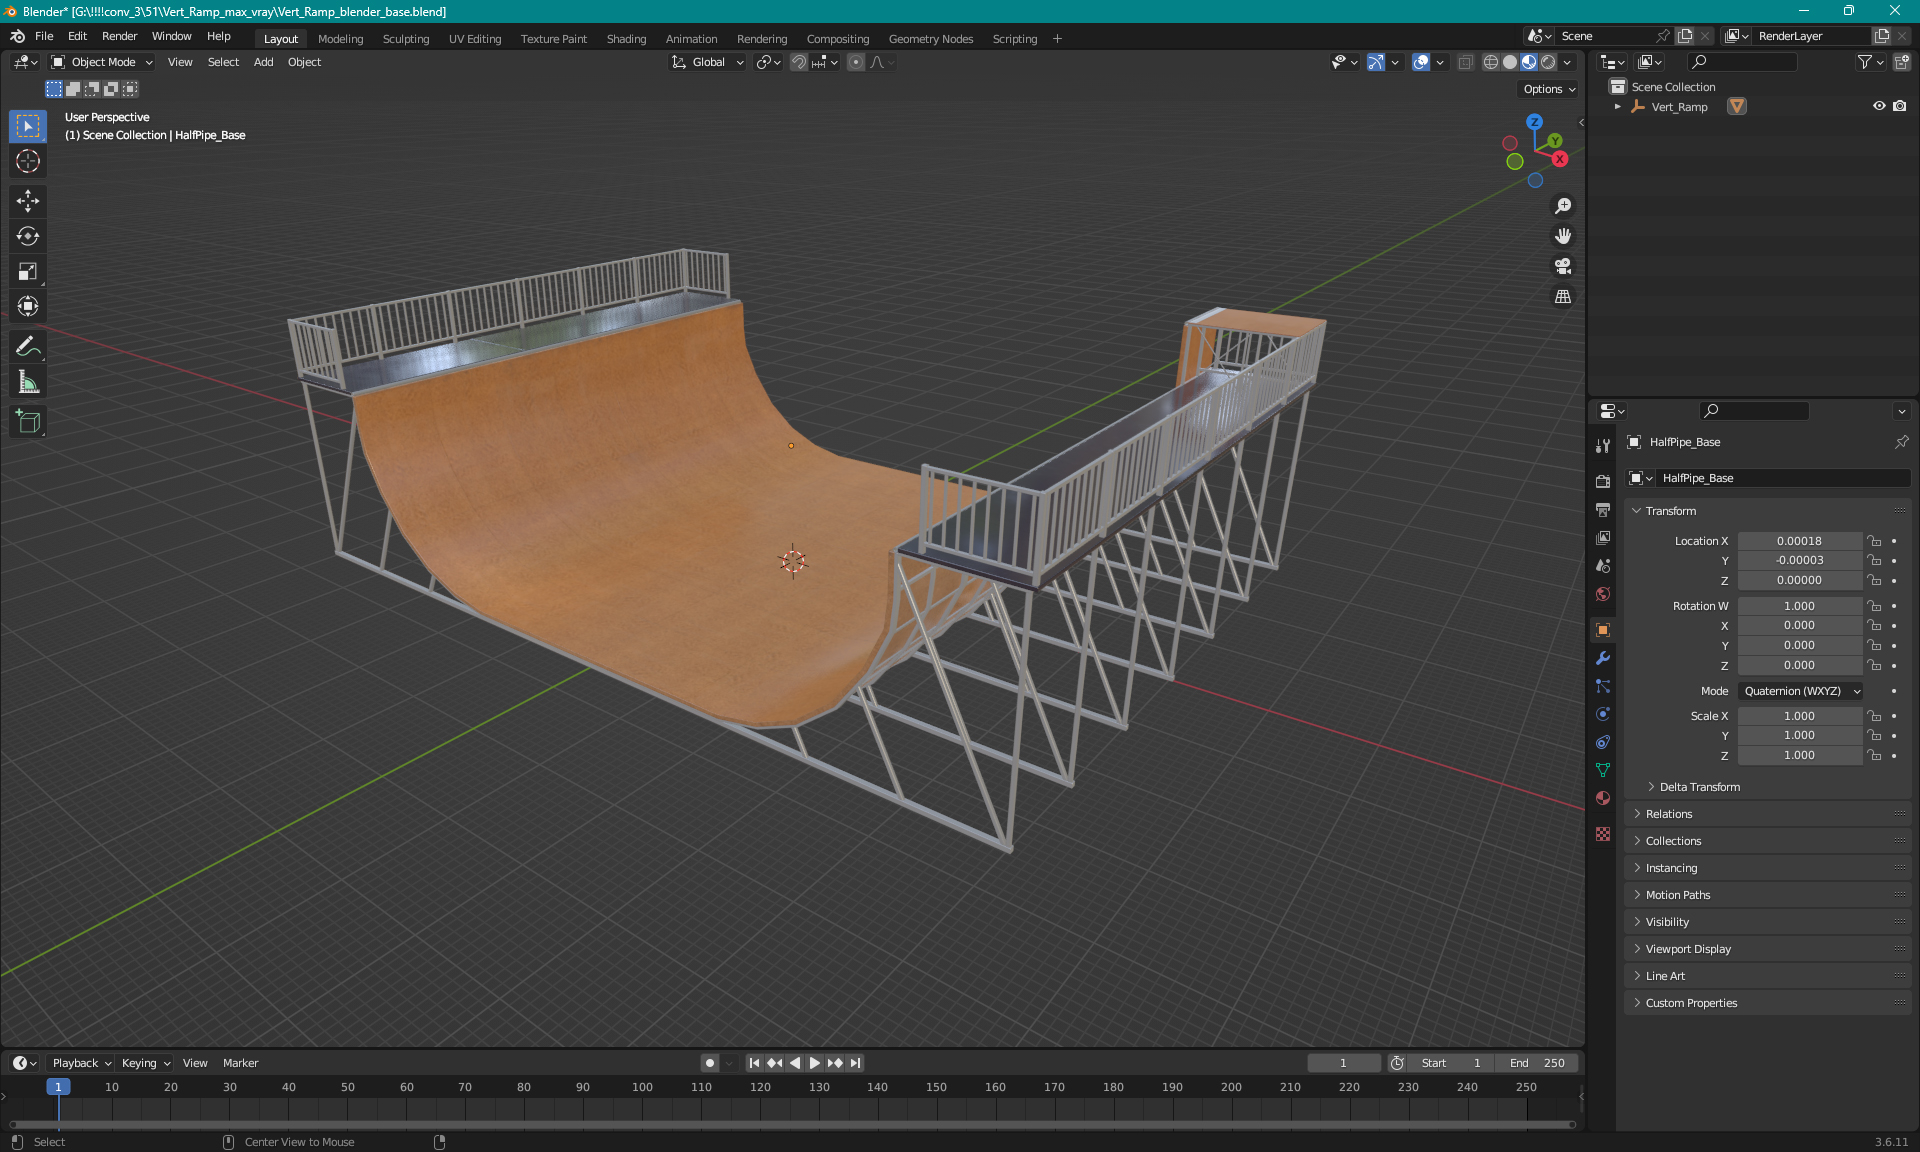Open the Physics properties tab

(1603, 714)
